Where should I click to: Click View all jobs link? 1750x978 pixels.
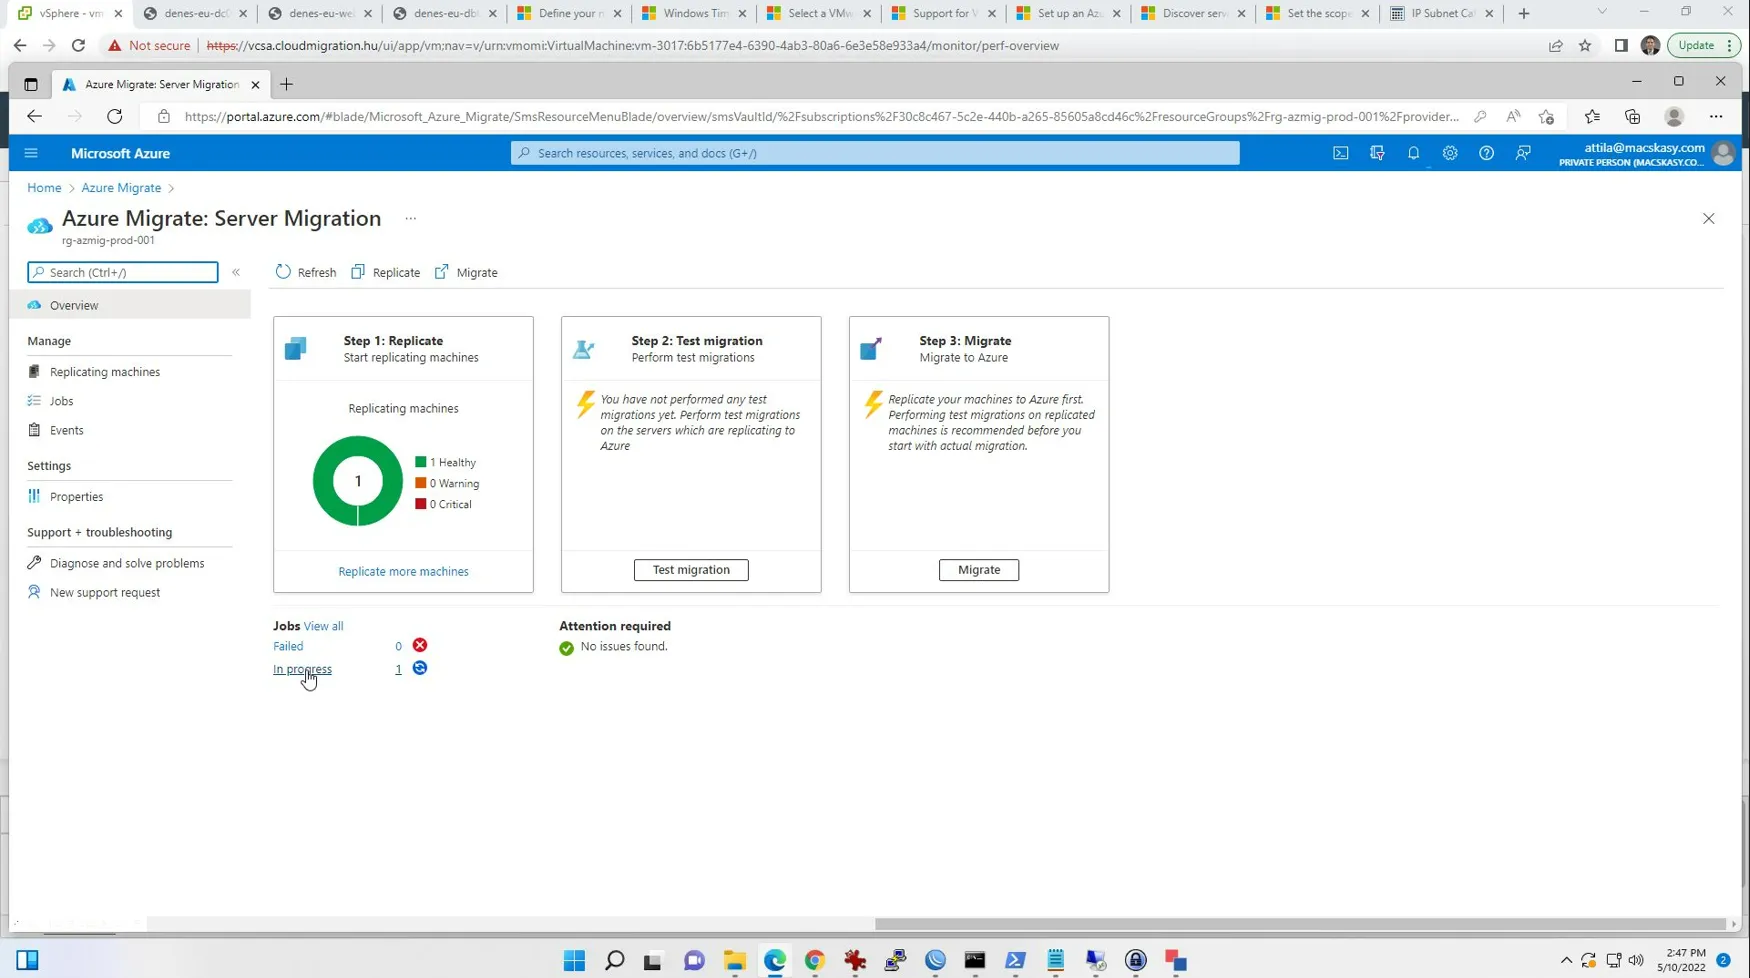(x=323, y=626)
